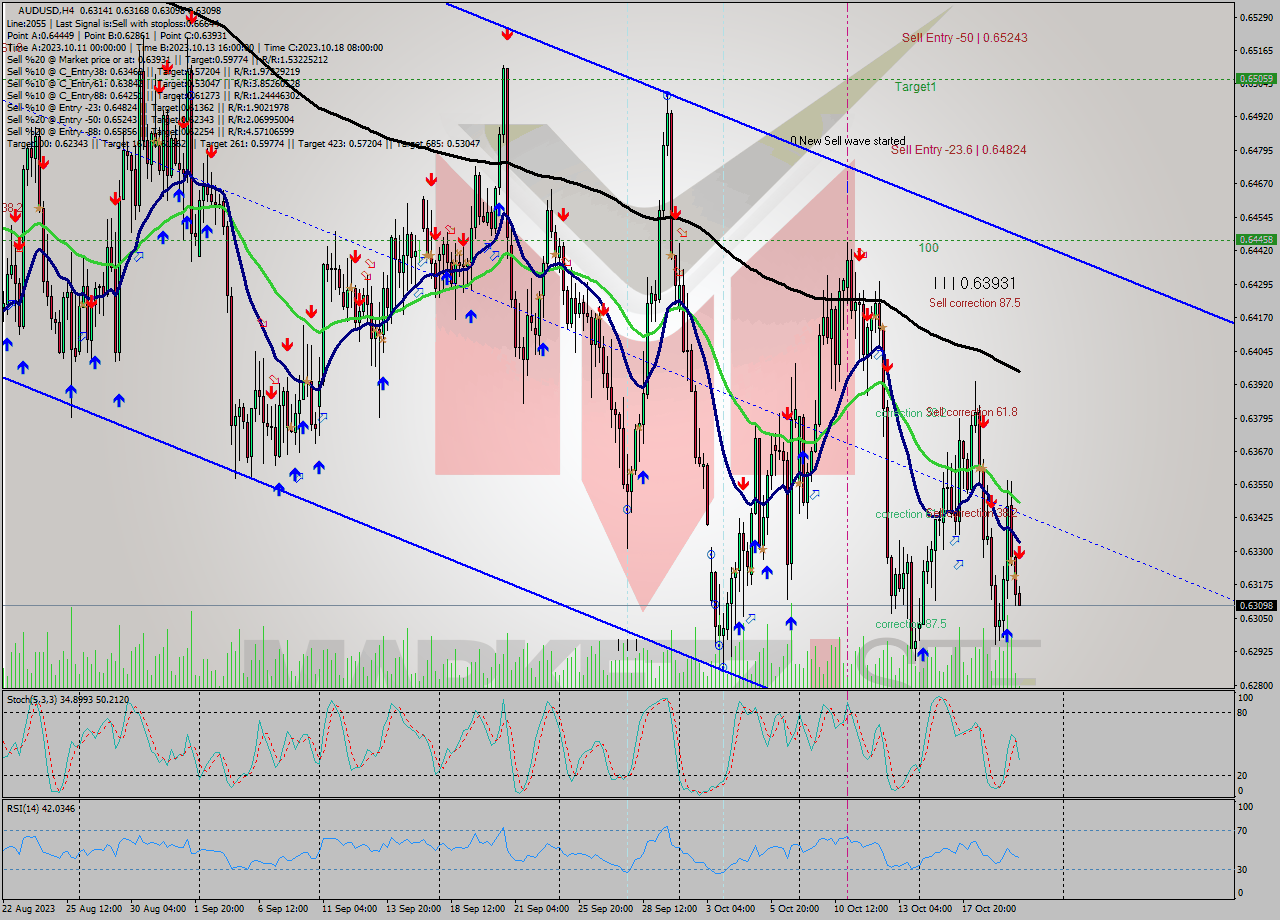
Task: Click the Stoch 80 level value
Action: tap(1243, 713)
